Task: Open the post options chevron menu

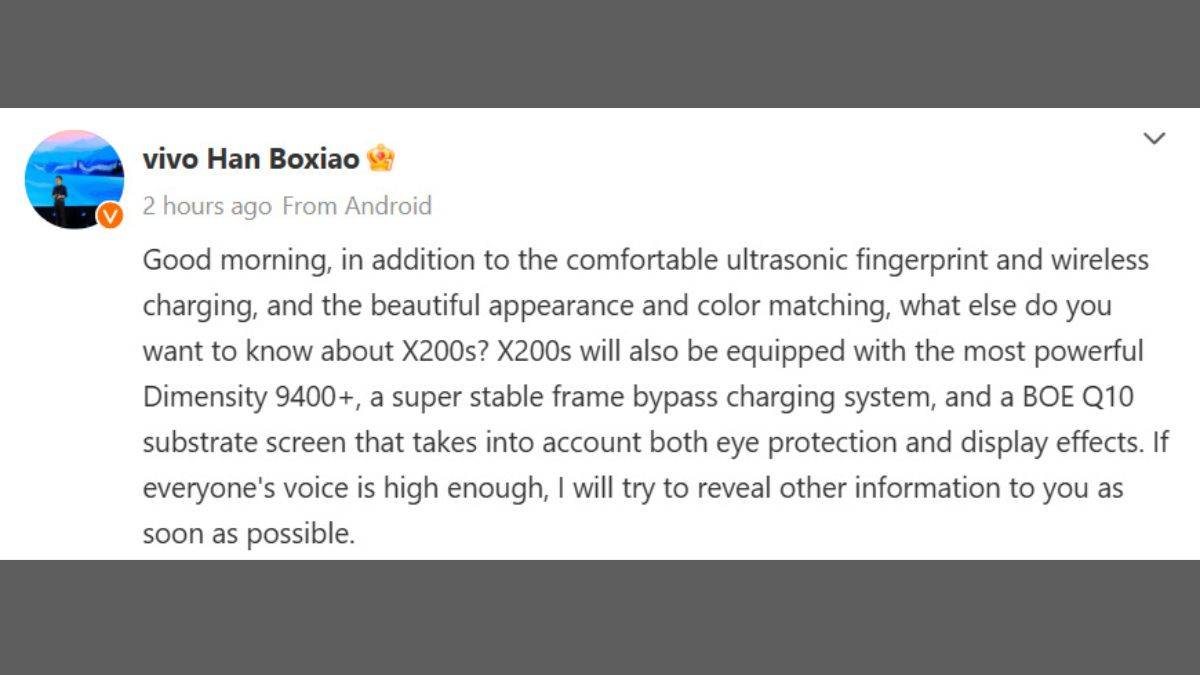Action: point(1154,138)
